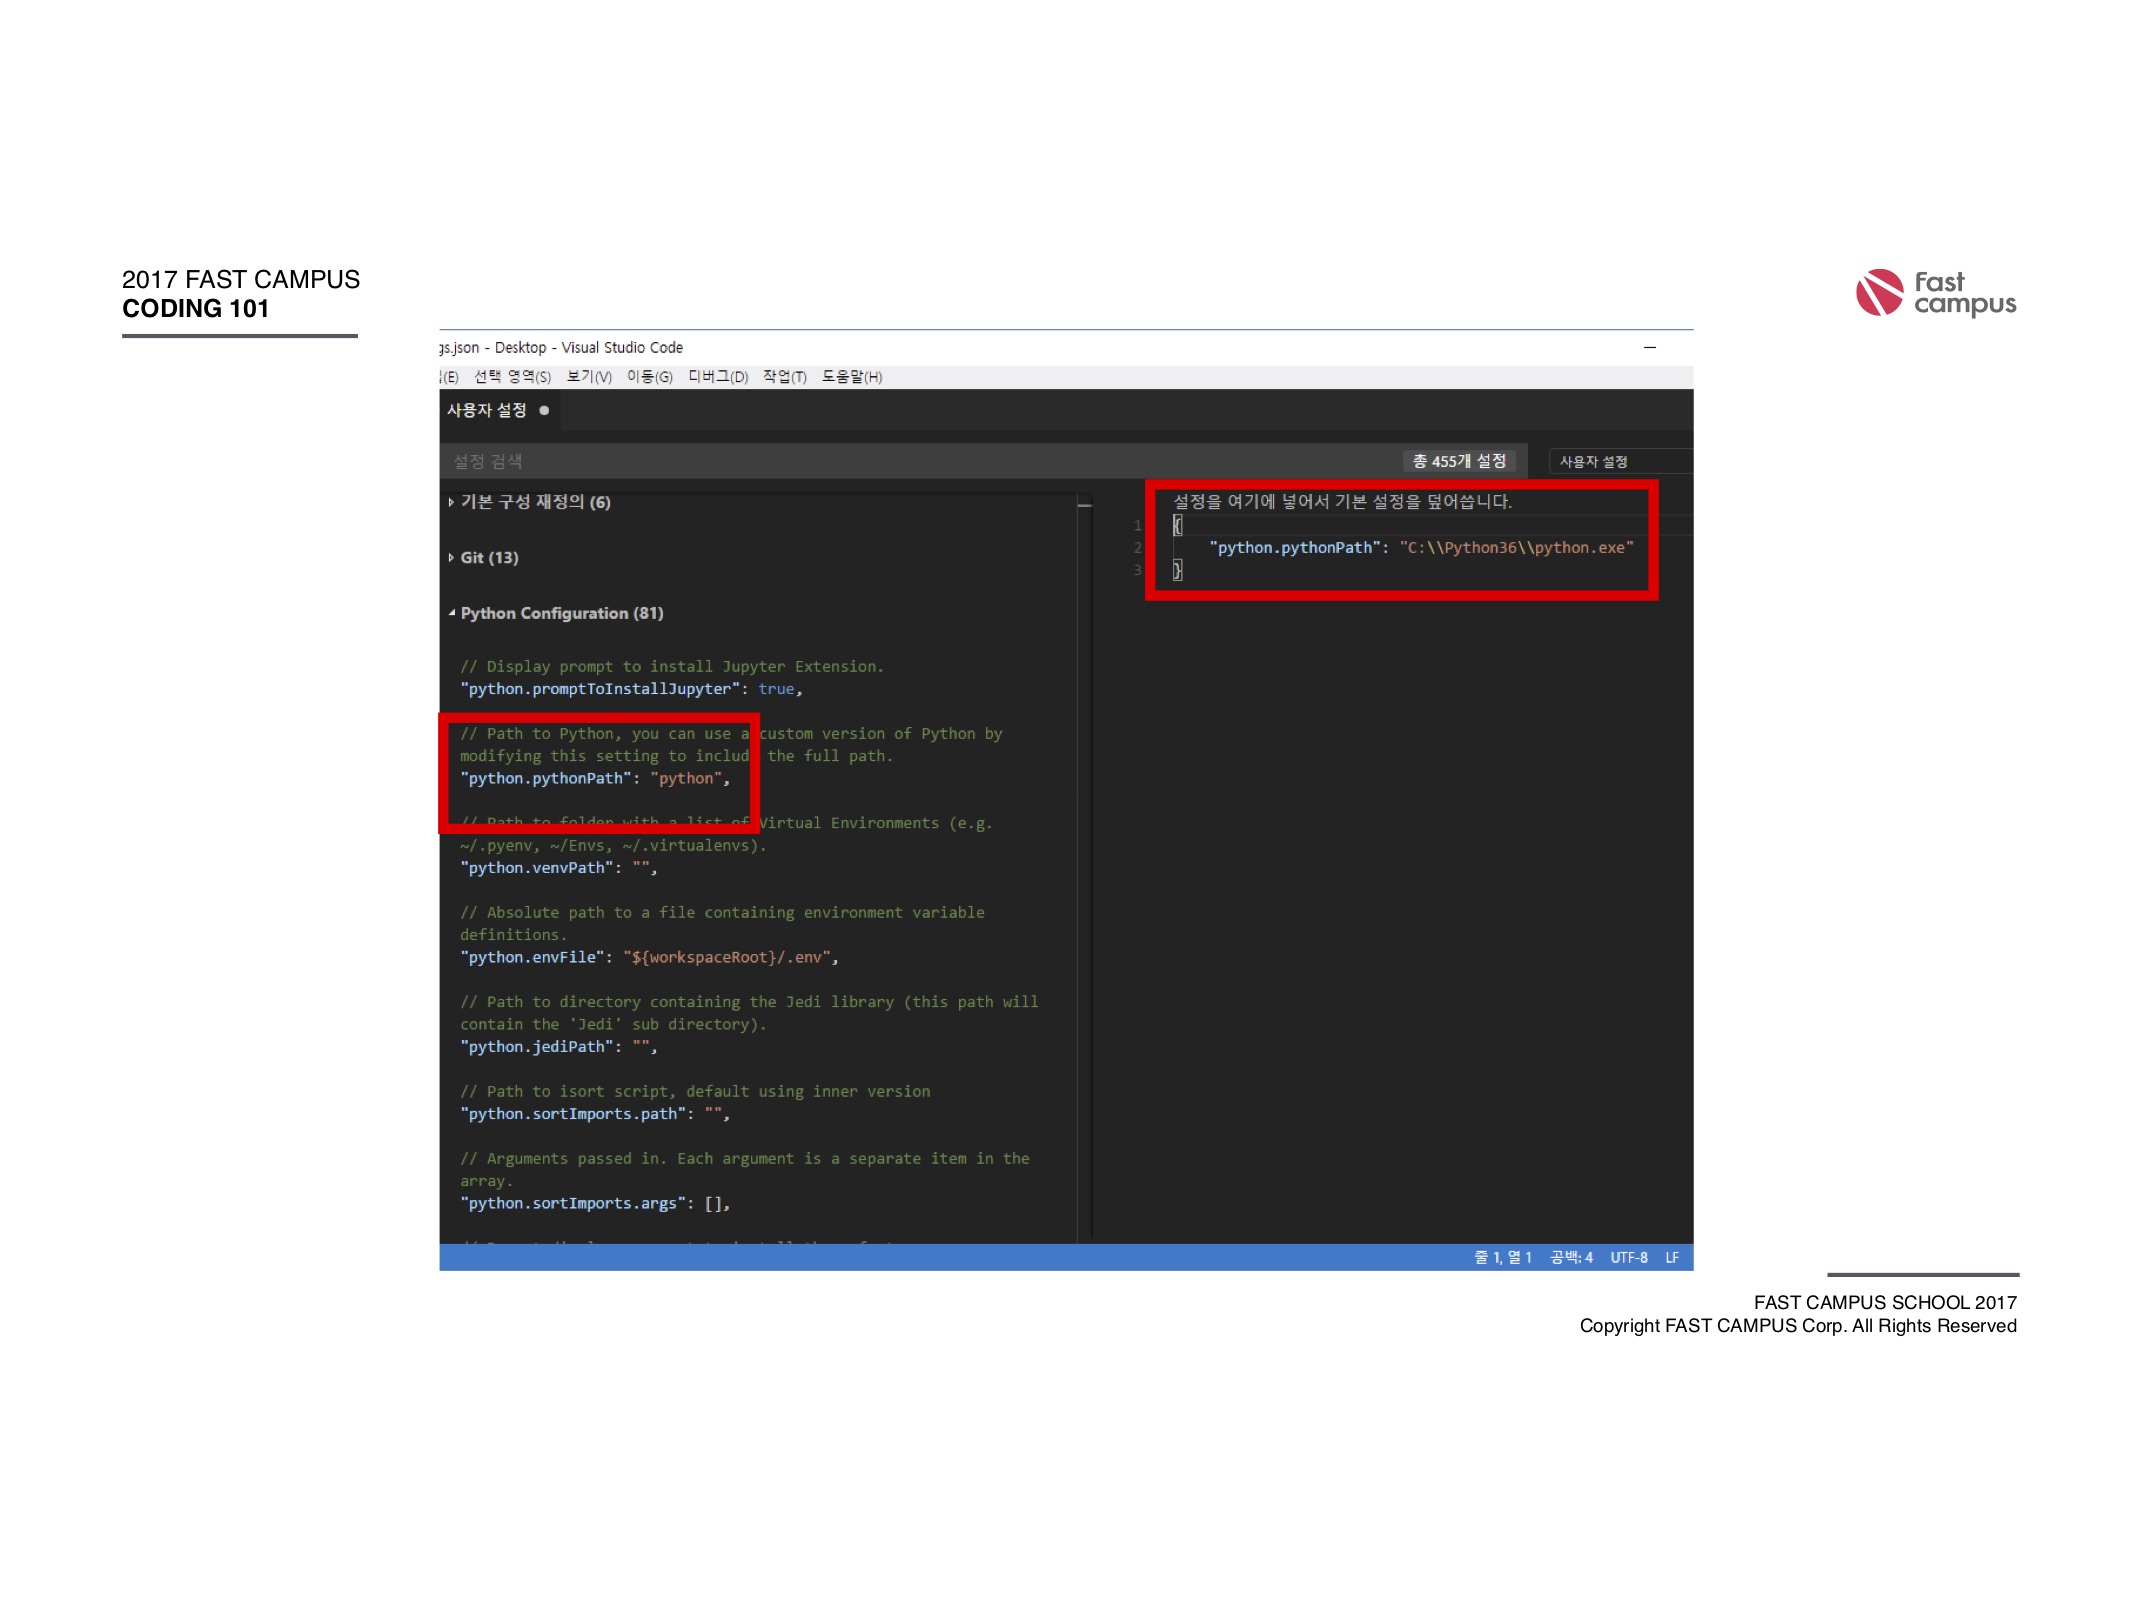This screenshot has height=1600, width=2133.
Task: Click the LF line ending indicator
Action: pos(1672,1258)
